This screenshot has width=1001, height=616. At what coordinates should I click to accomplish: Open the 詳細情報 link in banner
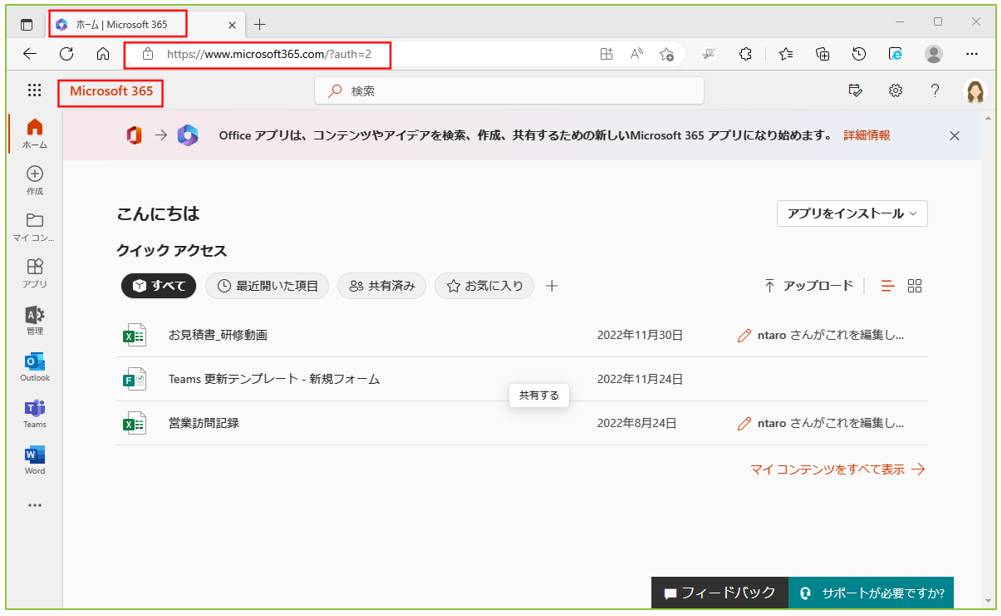tap(866, 135)
